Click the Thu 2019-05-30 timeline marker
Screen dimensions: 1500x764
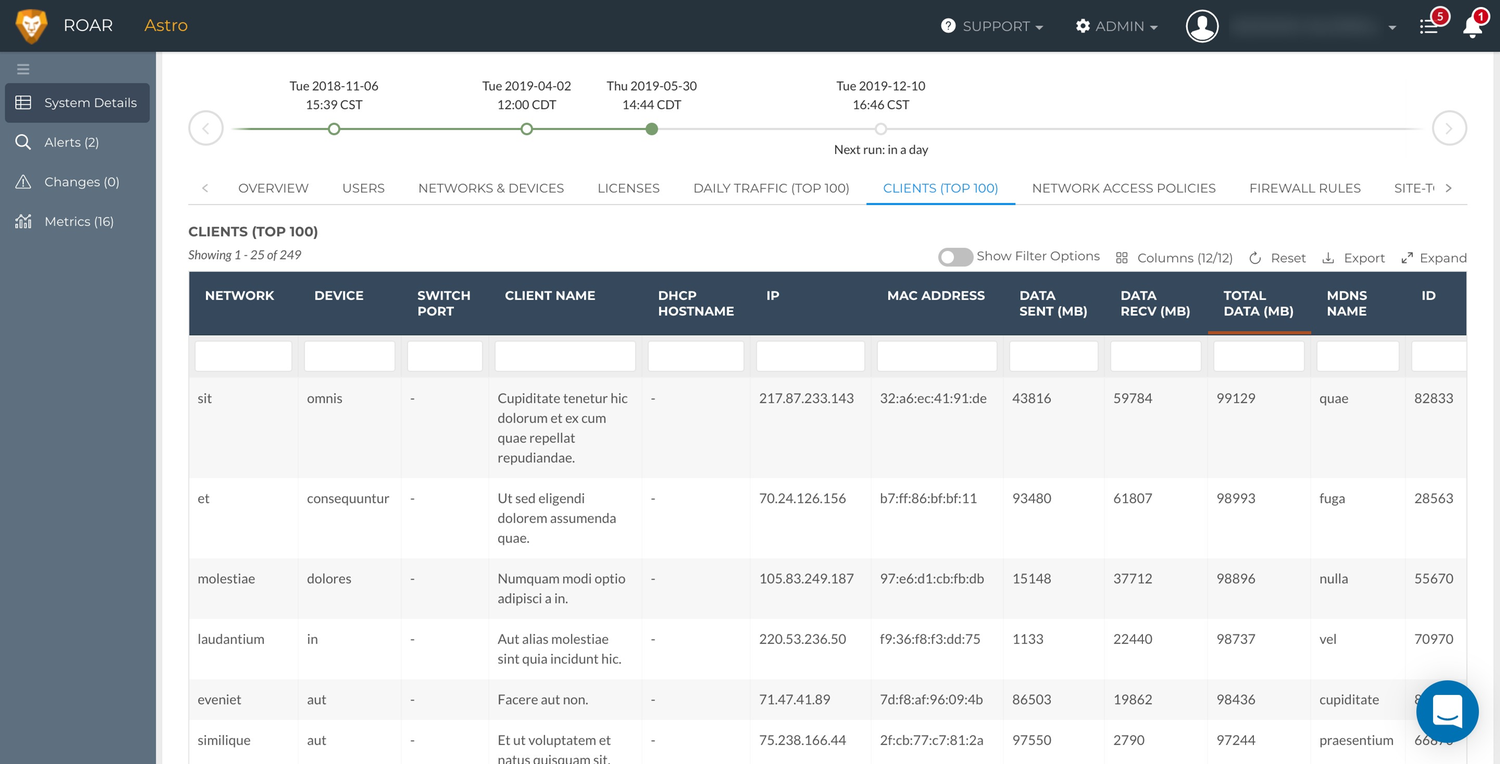652,129
